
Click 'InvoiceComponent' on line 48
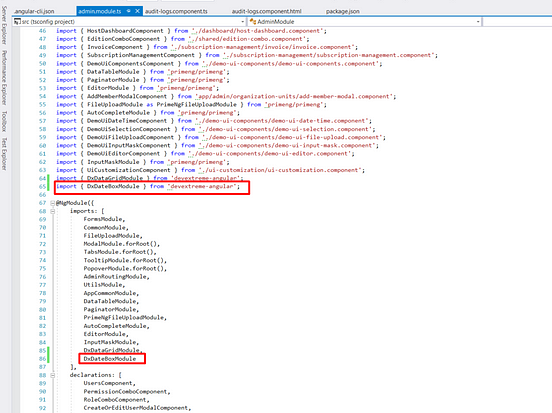click(x=115, y=47)
